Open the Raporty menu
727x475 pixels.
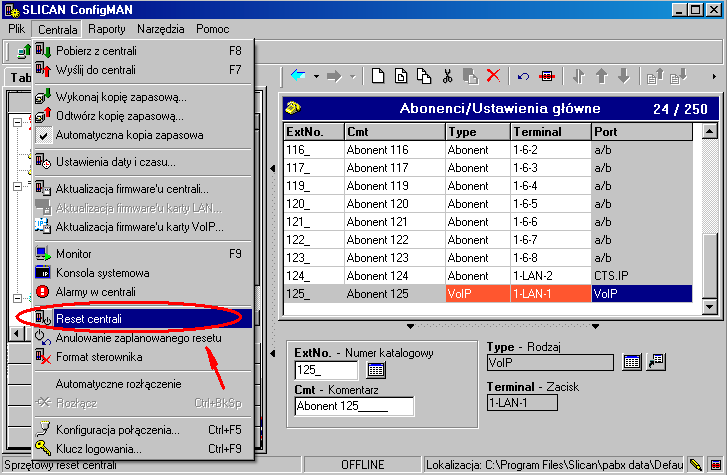[x=107, y=29]
